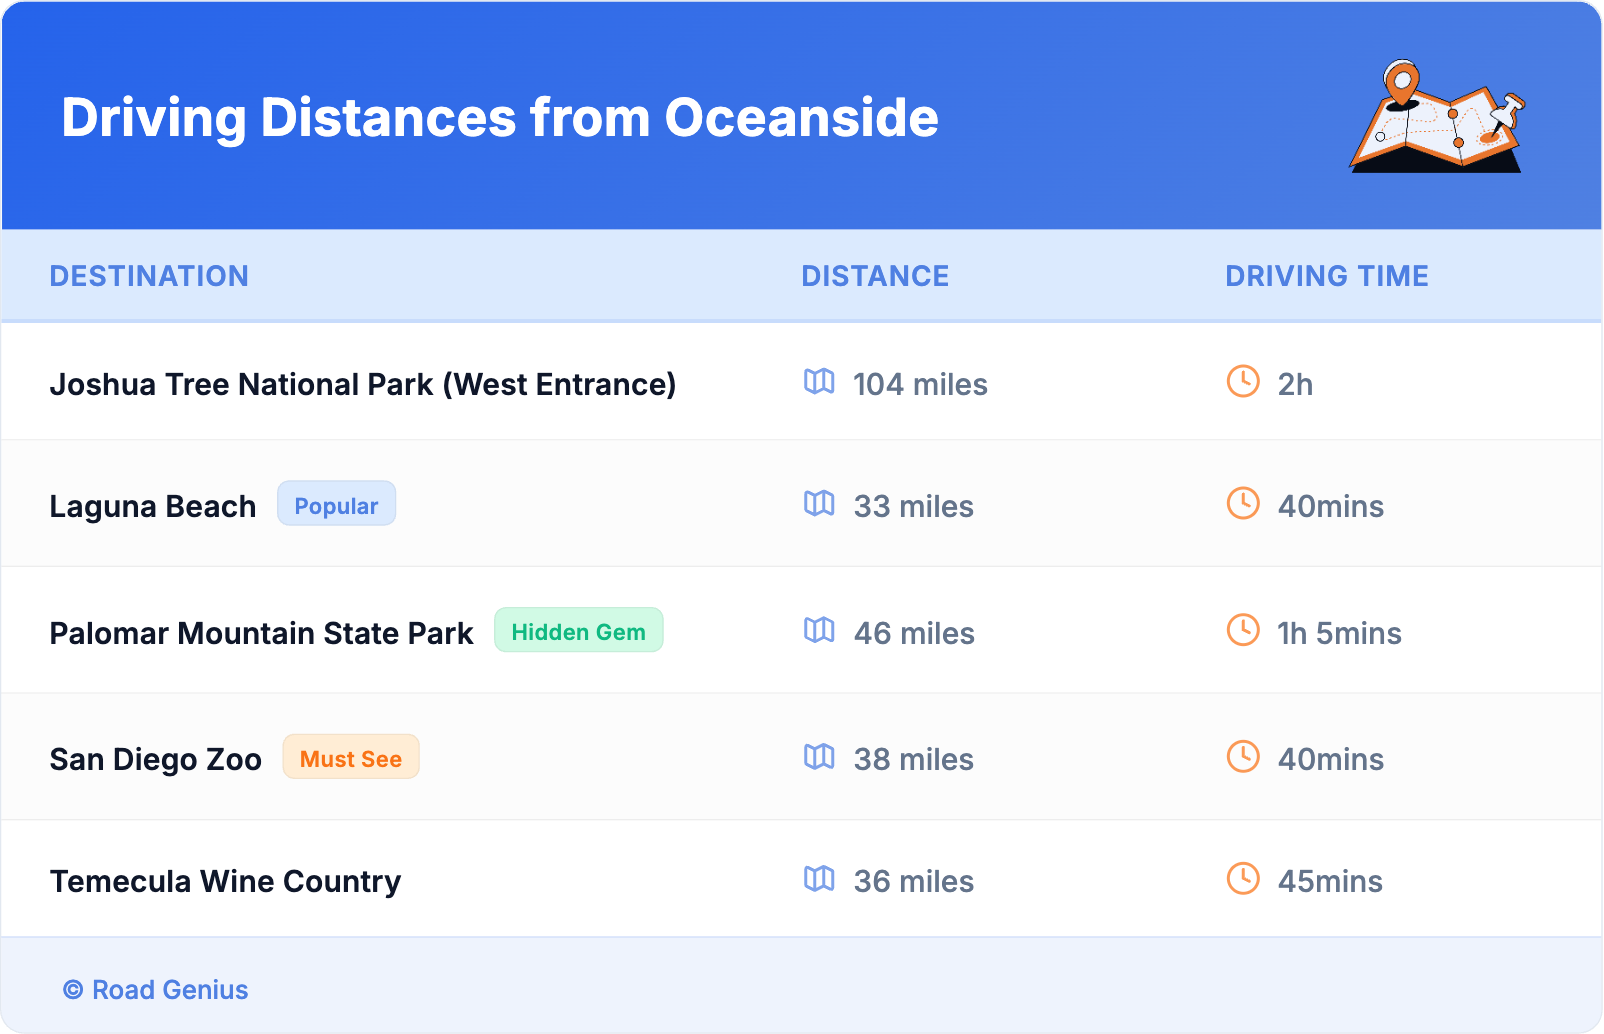Select Joshua Tree National Park destination
Viewport: 1604px width, 1034px height.
click(x=363, y=385)
